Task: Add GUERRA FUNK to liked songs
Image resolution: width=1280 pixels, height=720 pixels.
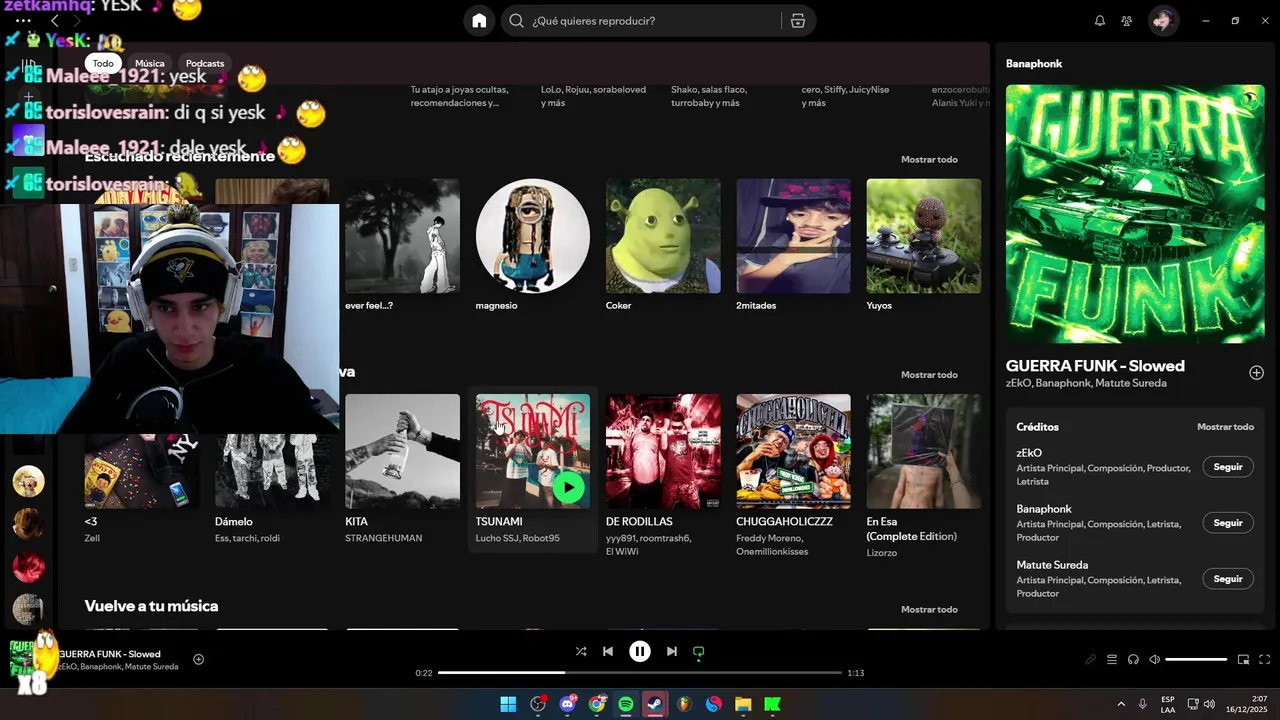Action: [1256, 373]
